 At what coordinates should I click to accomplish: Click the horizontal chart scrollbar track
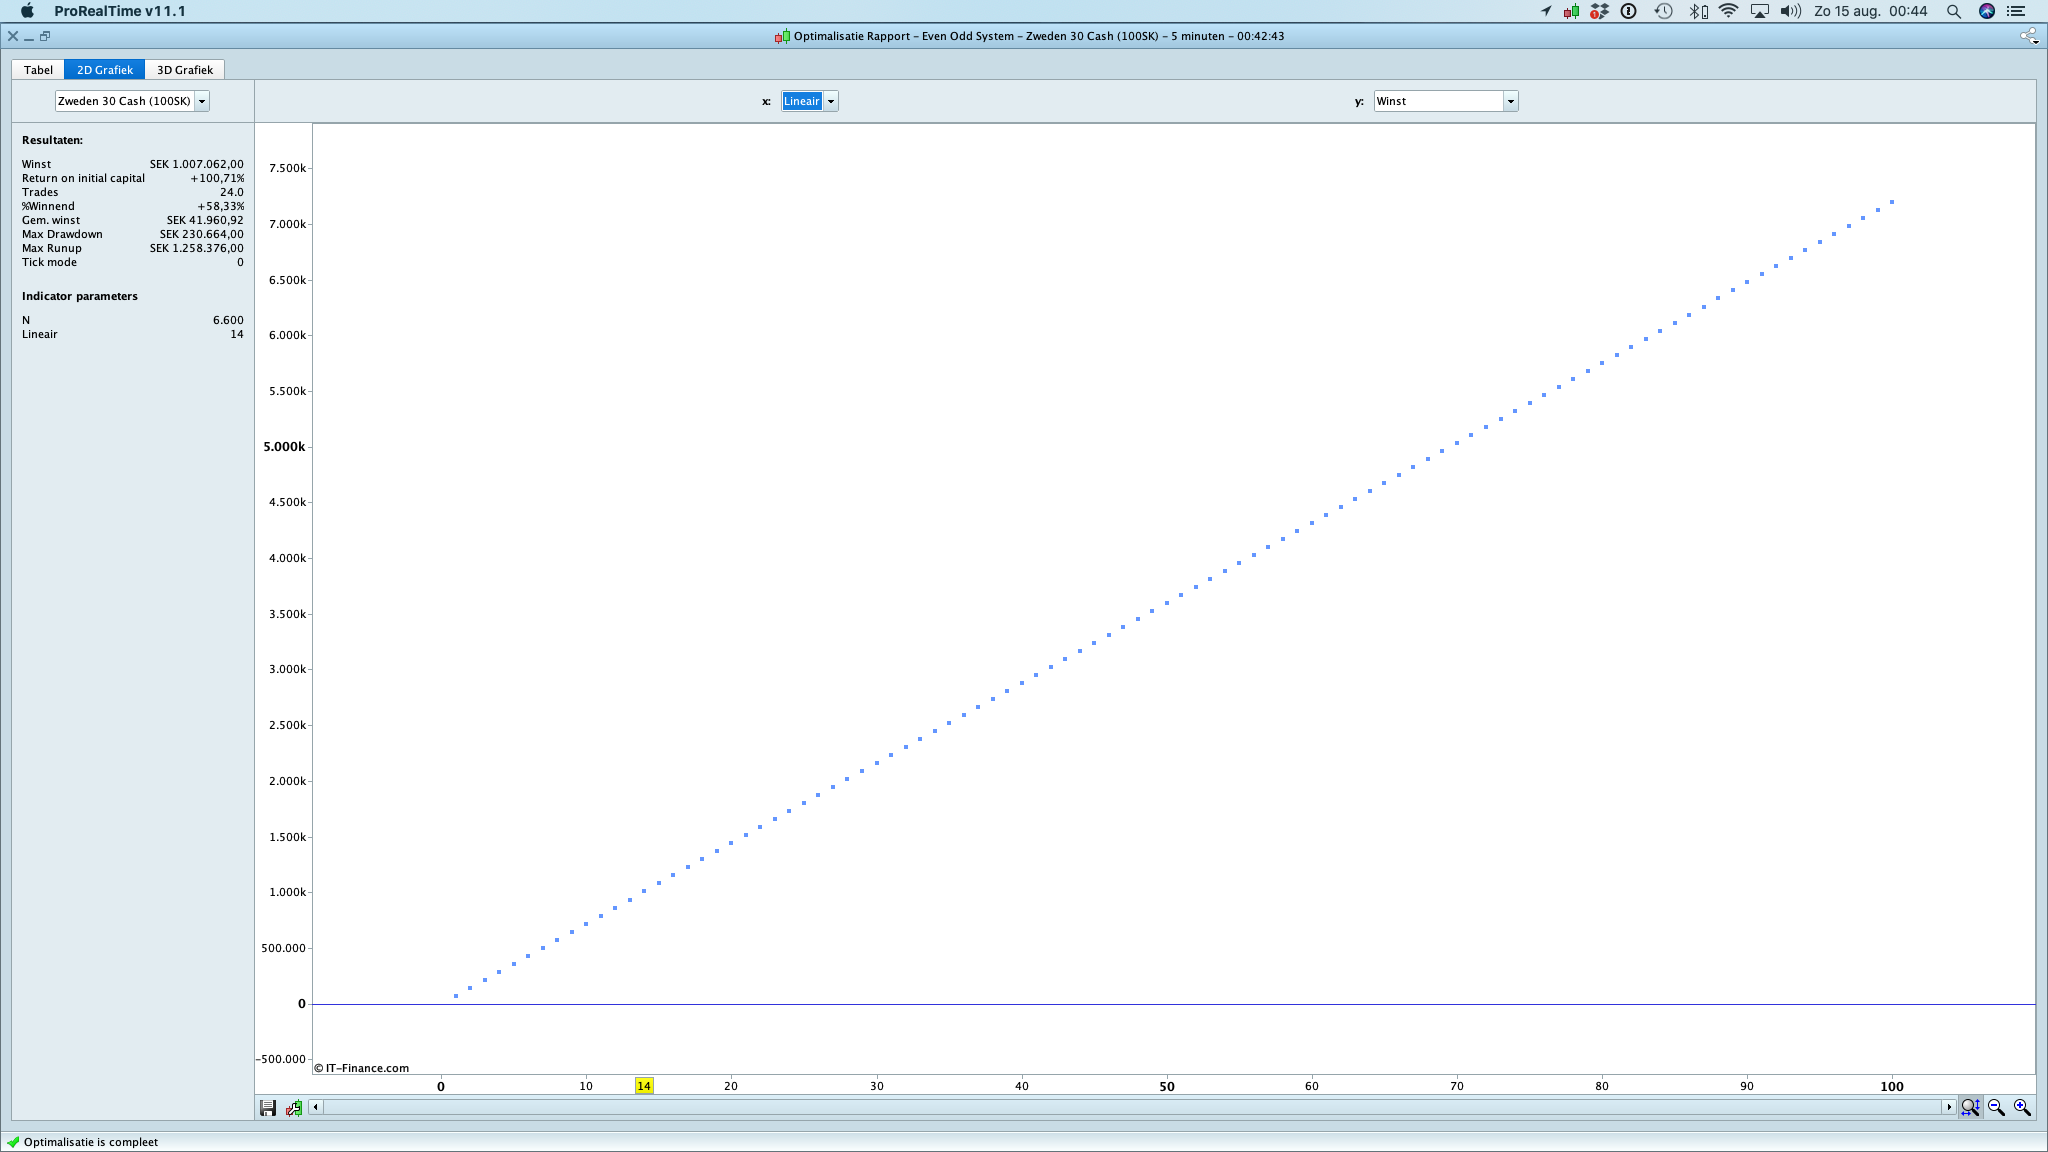[1132, 1107]
